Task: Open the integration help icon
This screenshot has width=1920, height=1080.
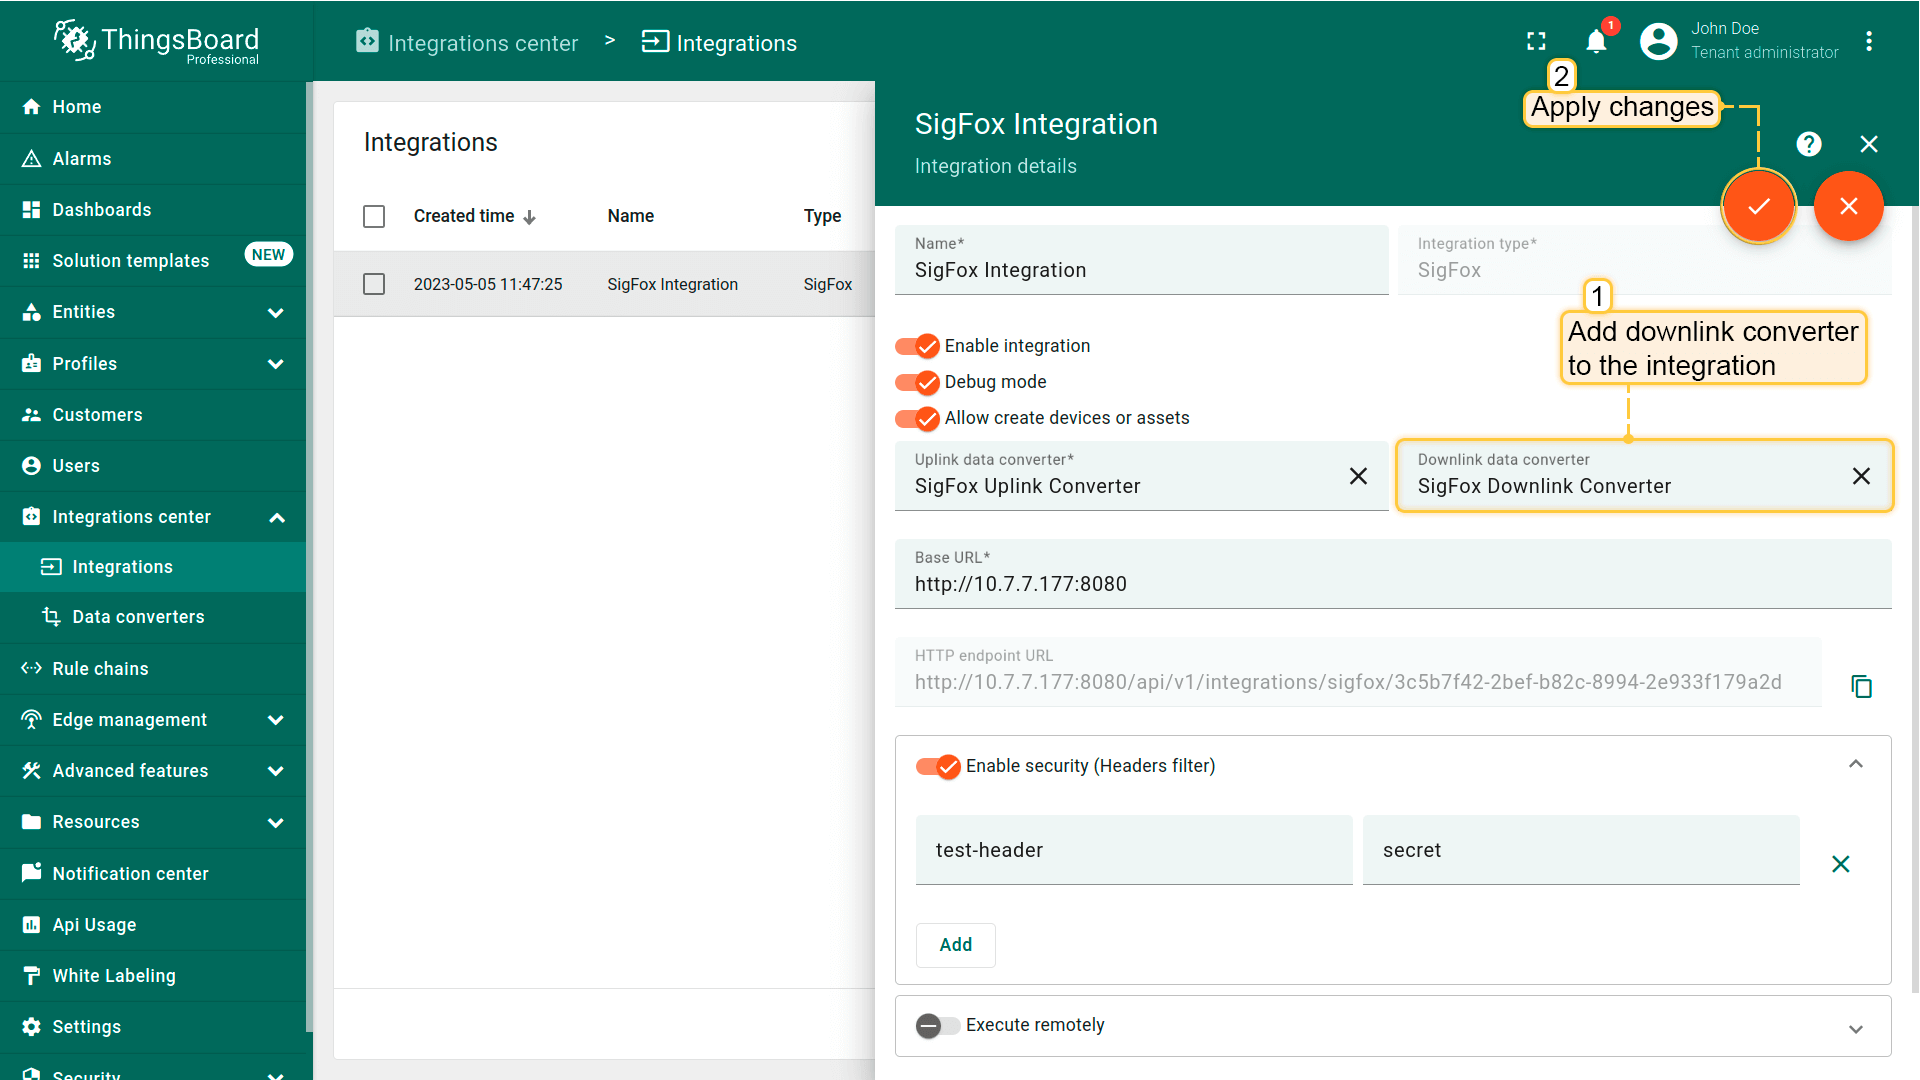Action: coord(1808,144)
